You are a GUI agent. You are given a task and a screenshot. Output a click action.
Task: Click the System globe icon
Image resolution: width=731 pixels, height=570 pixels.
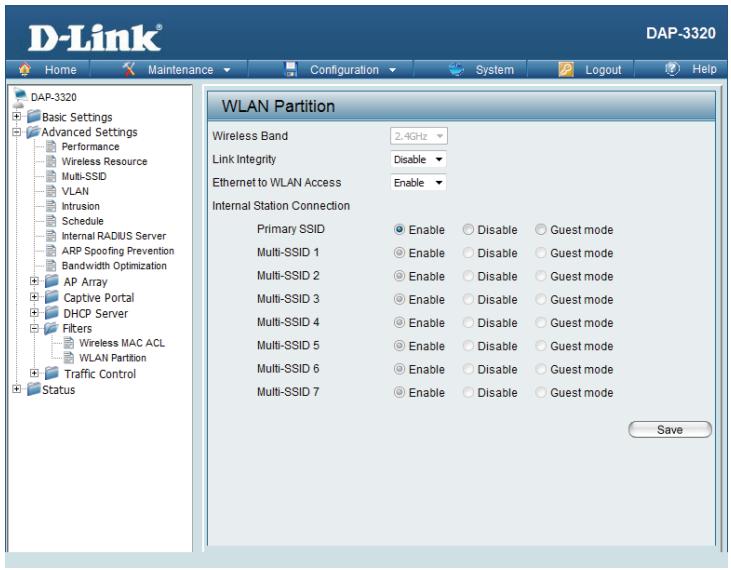[456, 69]
